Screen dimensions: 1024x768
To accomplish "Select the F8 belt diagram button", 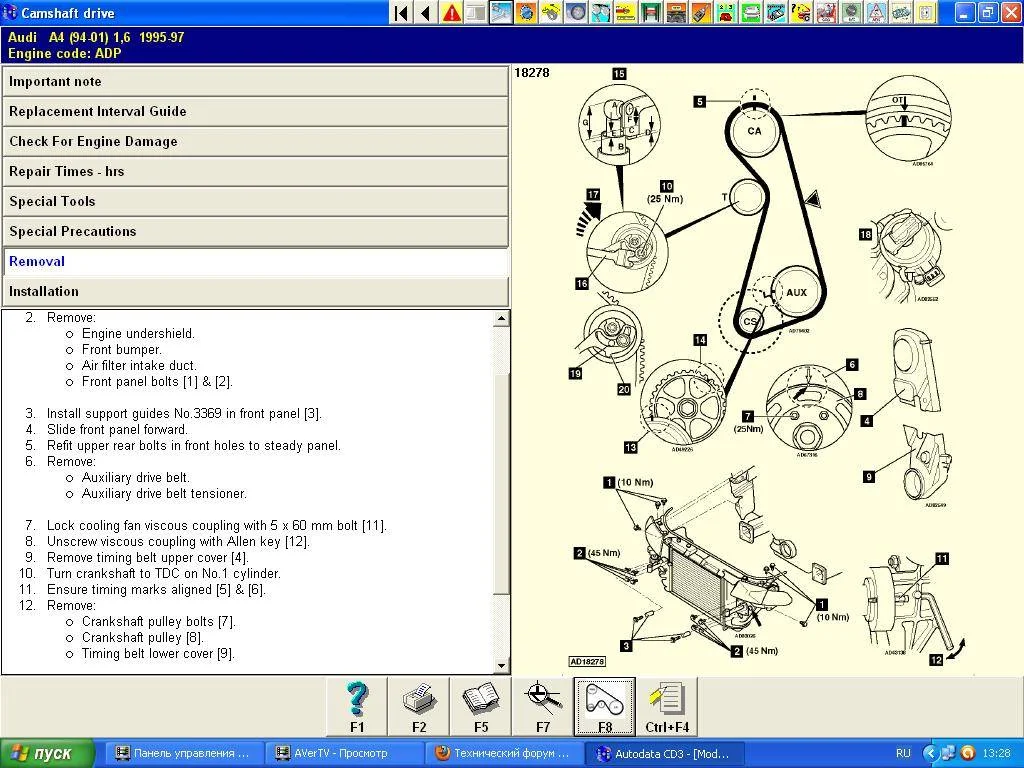I will [x=605, y=706].
